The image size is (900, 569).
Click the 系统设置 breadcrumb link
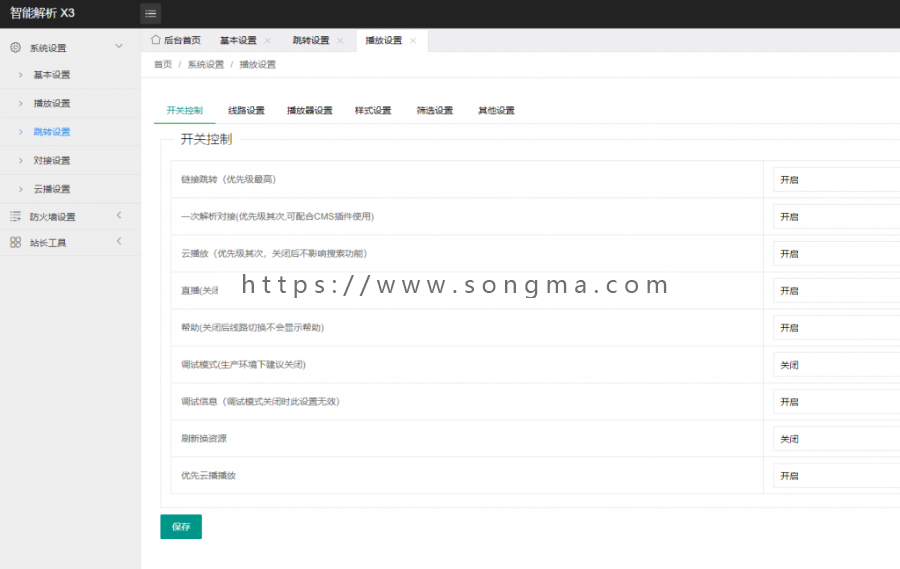[205, 64]
